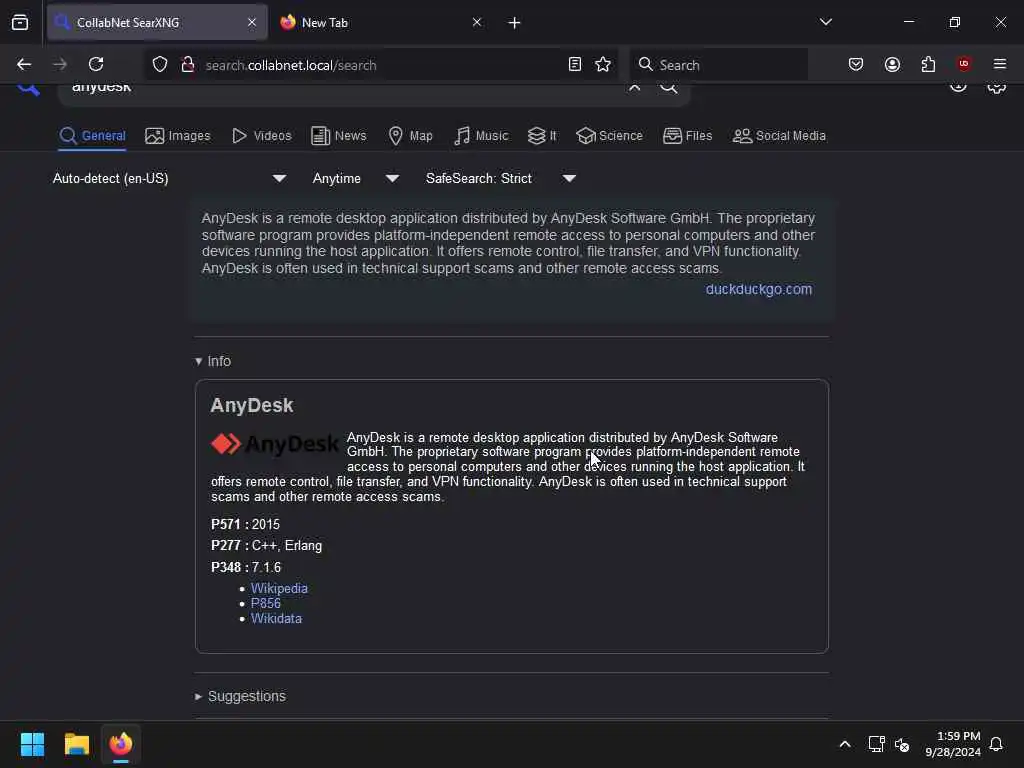Screen dimensions: 1024x768
Task: Click the address bar URL field
Action: pos(382,65)
